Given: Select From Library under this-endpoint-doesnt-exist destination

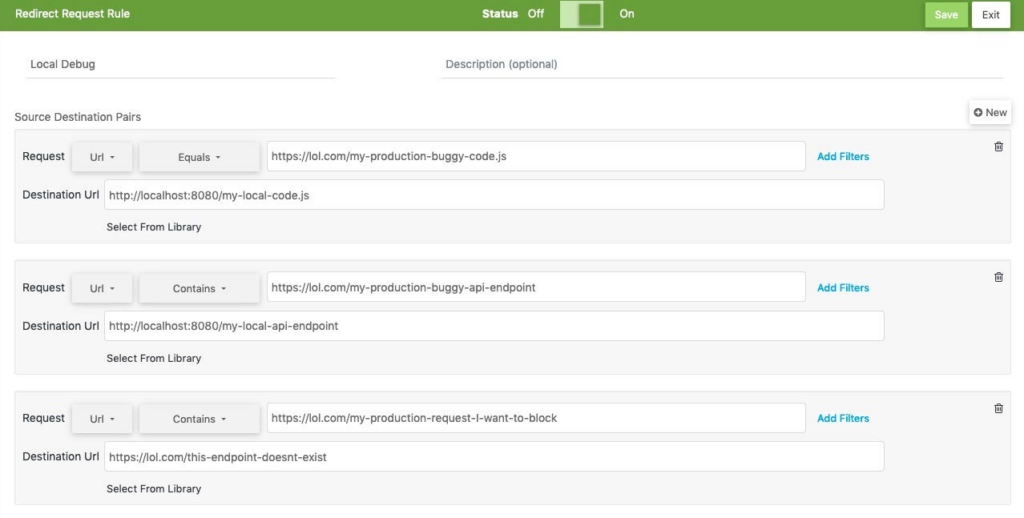Looking at the screenshot, I should [154, 489].
